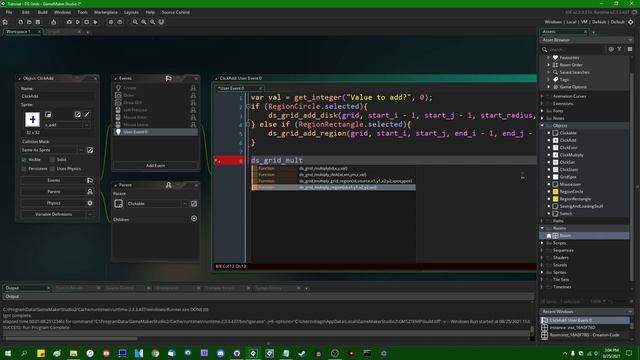Toggle the Visible checkbox

(x=24, y=160)
